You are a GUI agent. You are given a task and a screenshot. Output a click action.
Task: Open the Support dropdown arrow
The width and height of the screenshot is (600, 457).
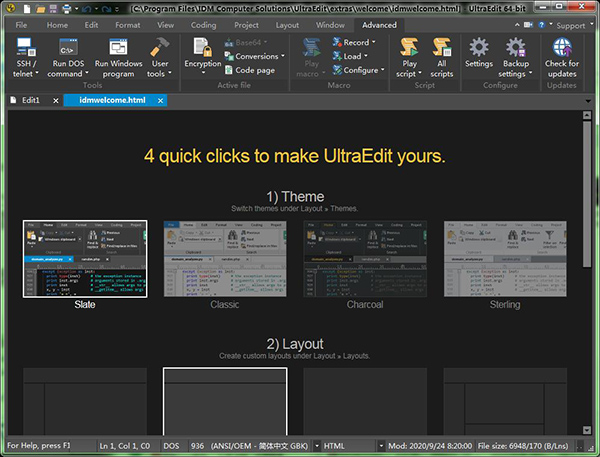(592, 24)
